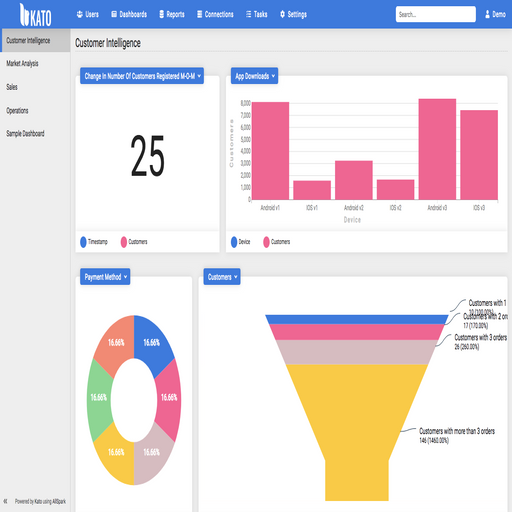Toggle Customers legend in App Downloads
The image size is (512, 512).
pos(266,242)
